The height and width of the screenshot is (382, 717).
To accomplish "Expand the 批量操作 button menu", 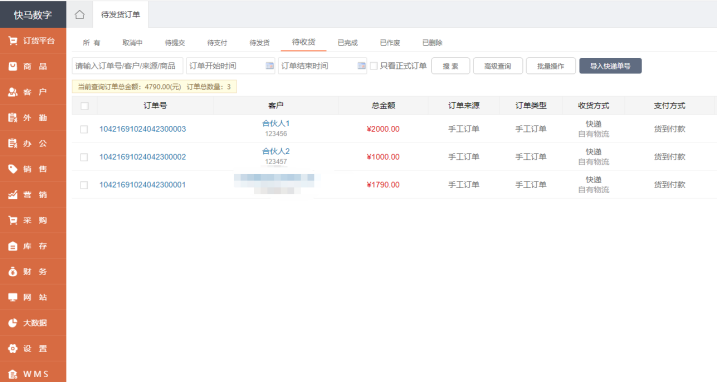I will 551,66.
